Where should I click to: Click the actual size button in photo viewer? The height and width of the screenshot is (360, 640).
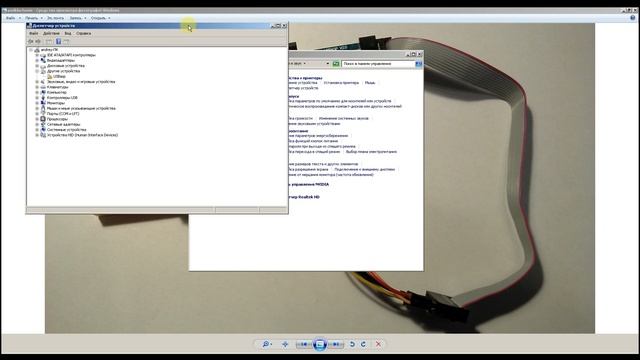[285, 344]
